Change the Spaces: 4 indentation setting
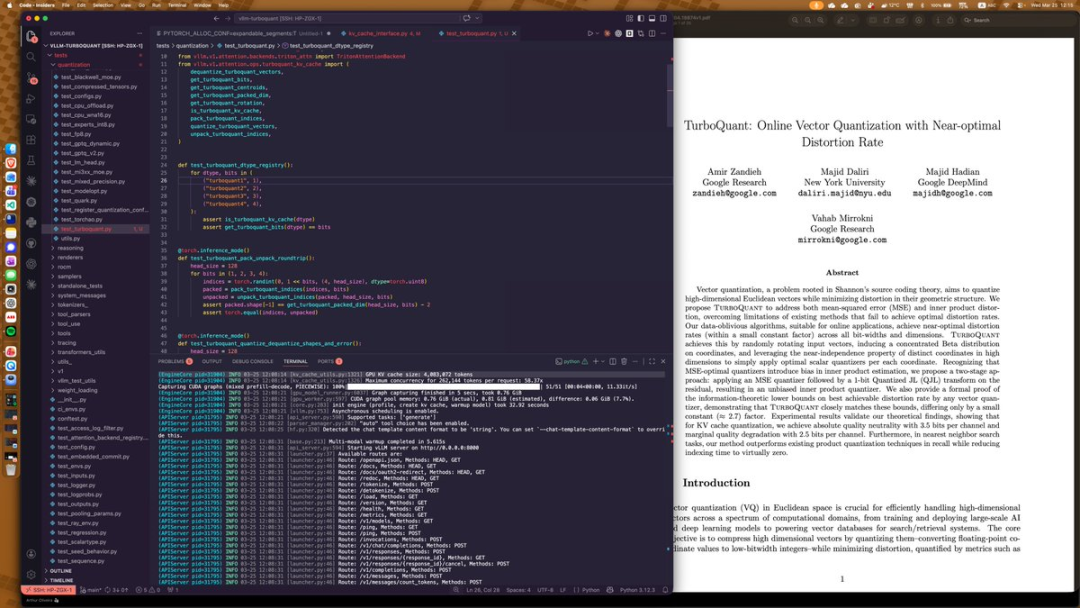The width and height of the screenshot is (1080, 608). [518, 590]
